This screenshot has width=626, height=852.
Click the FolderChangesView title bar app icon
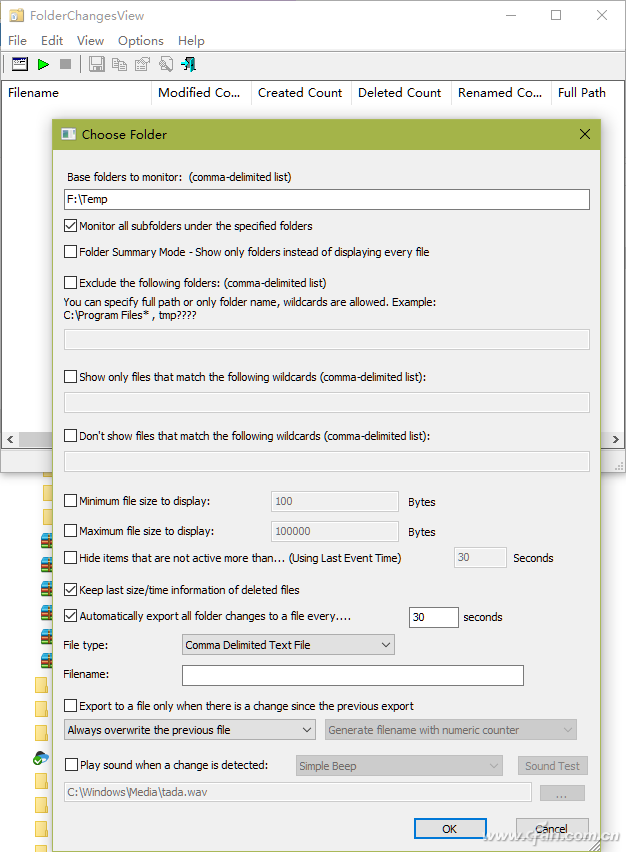pyautogui.click(x=16, y=15)
